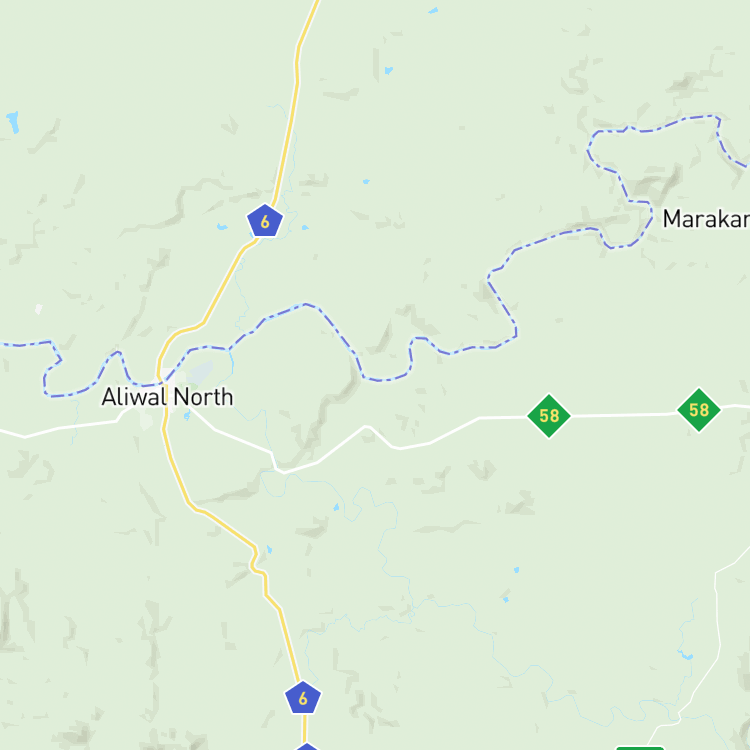
Task: Click the Aliwal North town label
Action: [167, 397]
